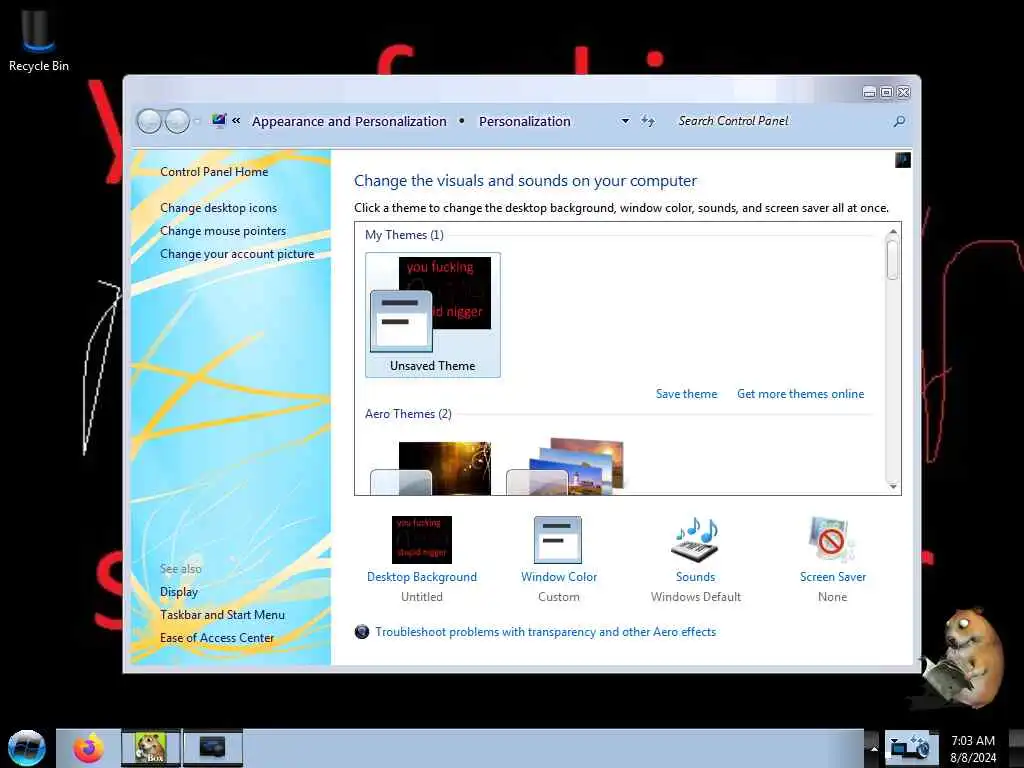Open Troubleshoot problems with transparency link
This screenshot has height=768, width=1024.
coord(545,632)
